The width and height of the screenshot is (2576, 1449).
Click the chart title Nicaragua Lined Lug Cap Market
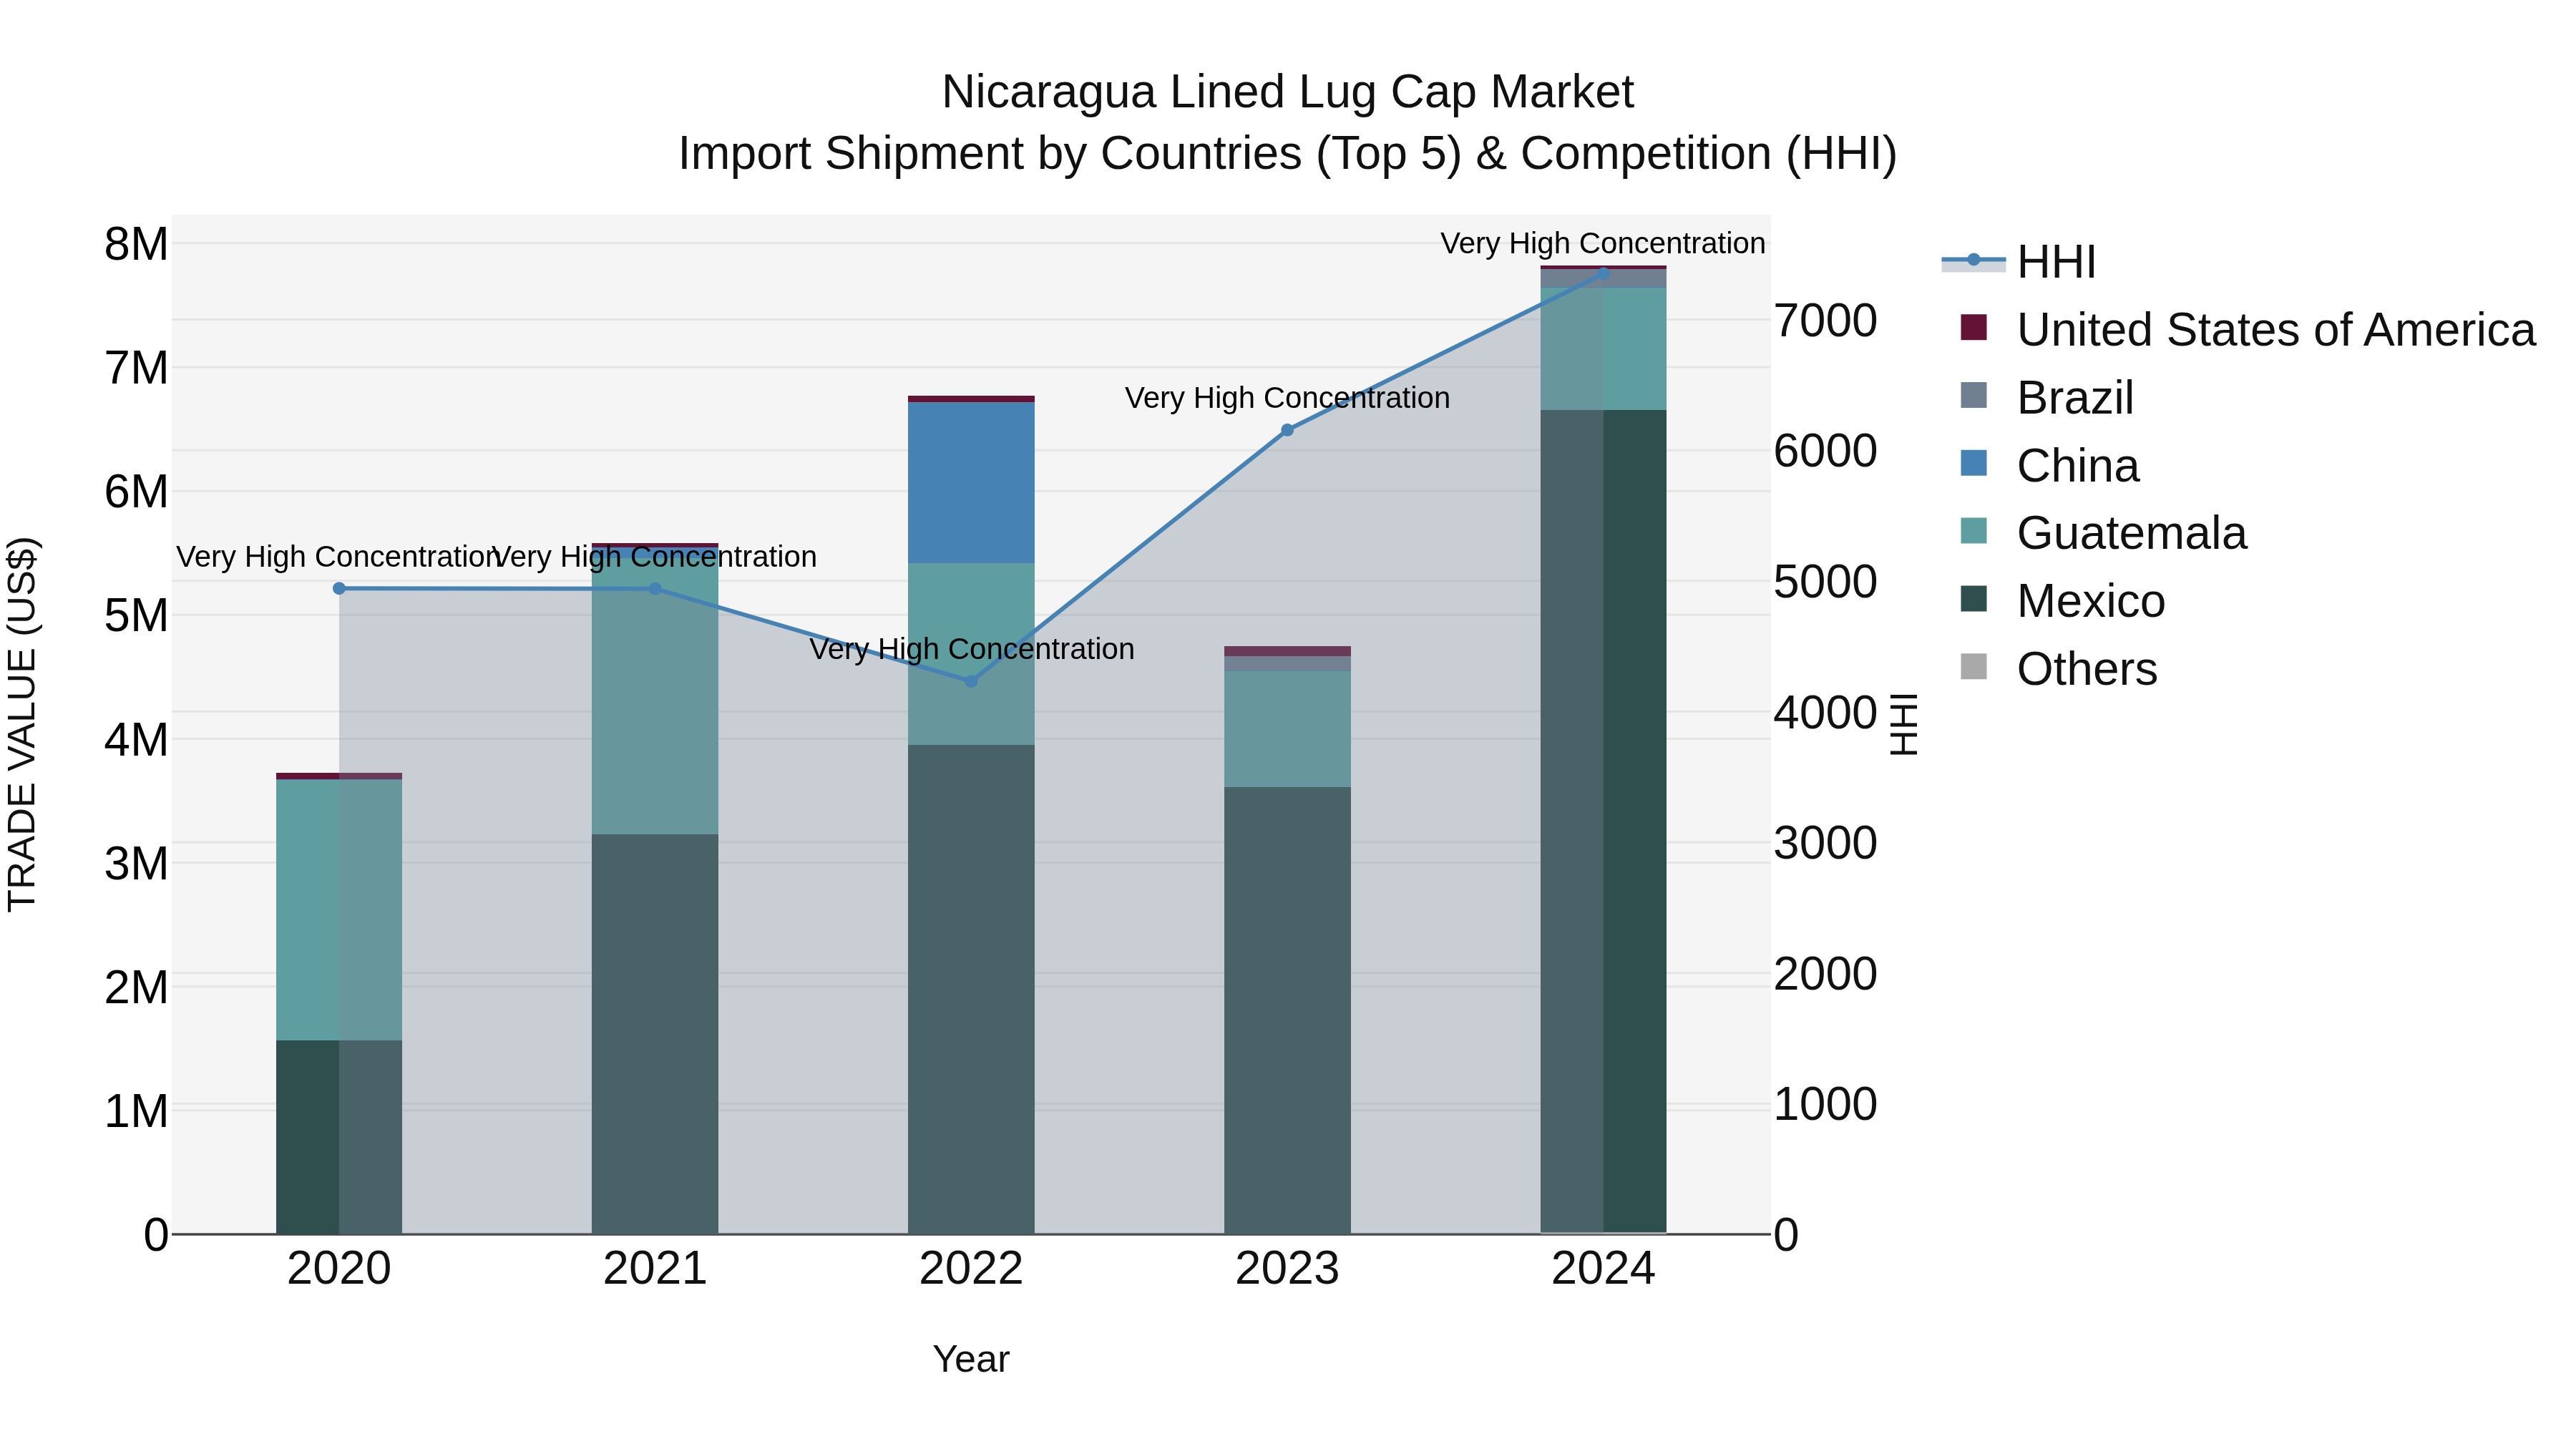pos(1288,92)
